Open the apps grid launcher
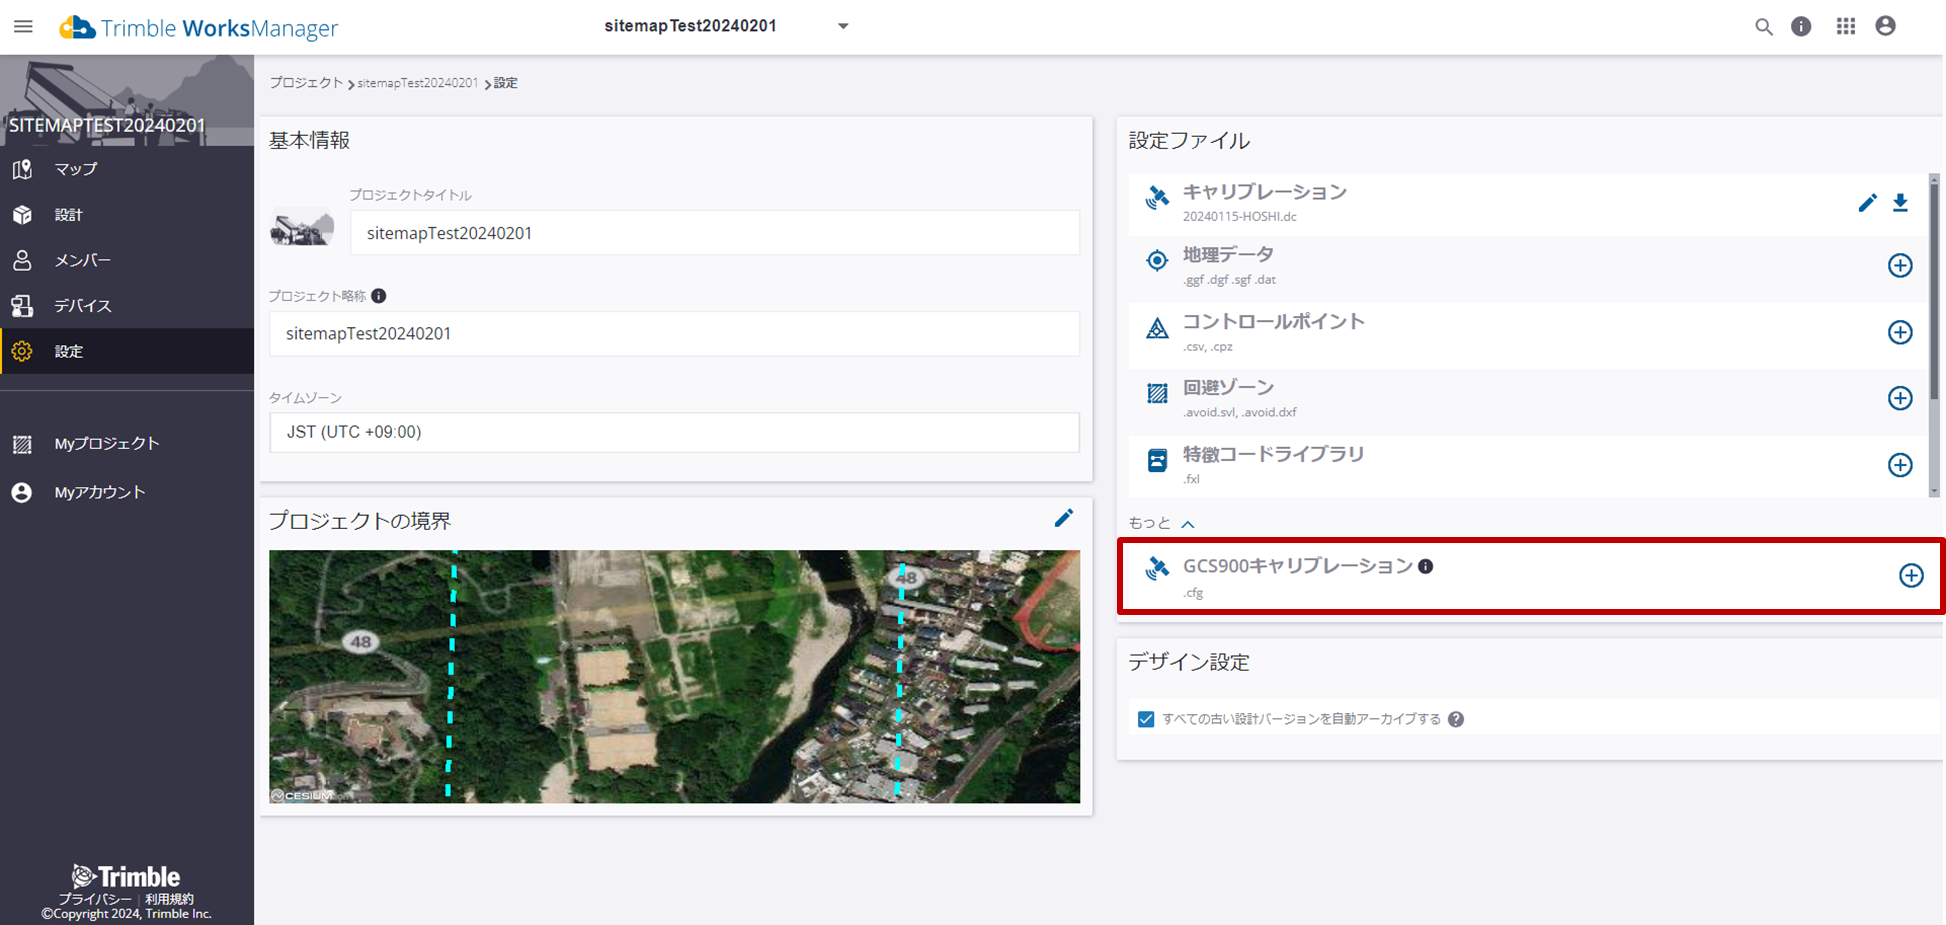Screen dimensions: 1946x925 pos(1845,27)
